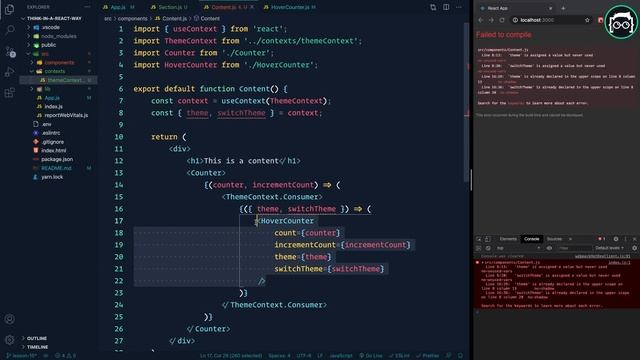Open .gitignore in the explorer

point(52,142)
